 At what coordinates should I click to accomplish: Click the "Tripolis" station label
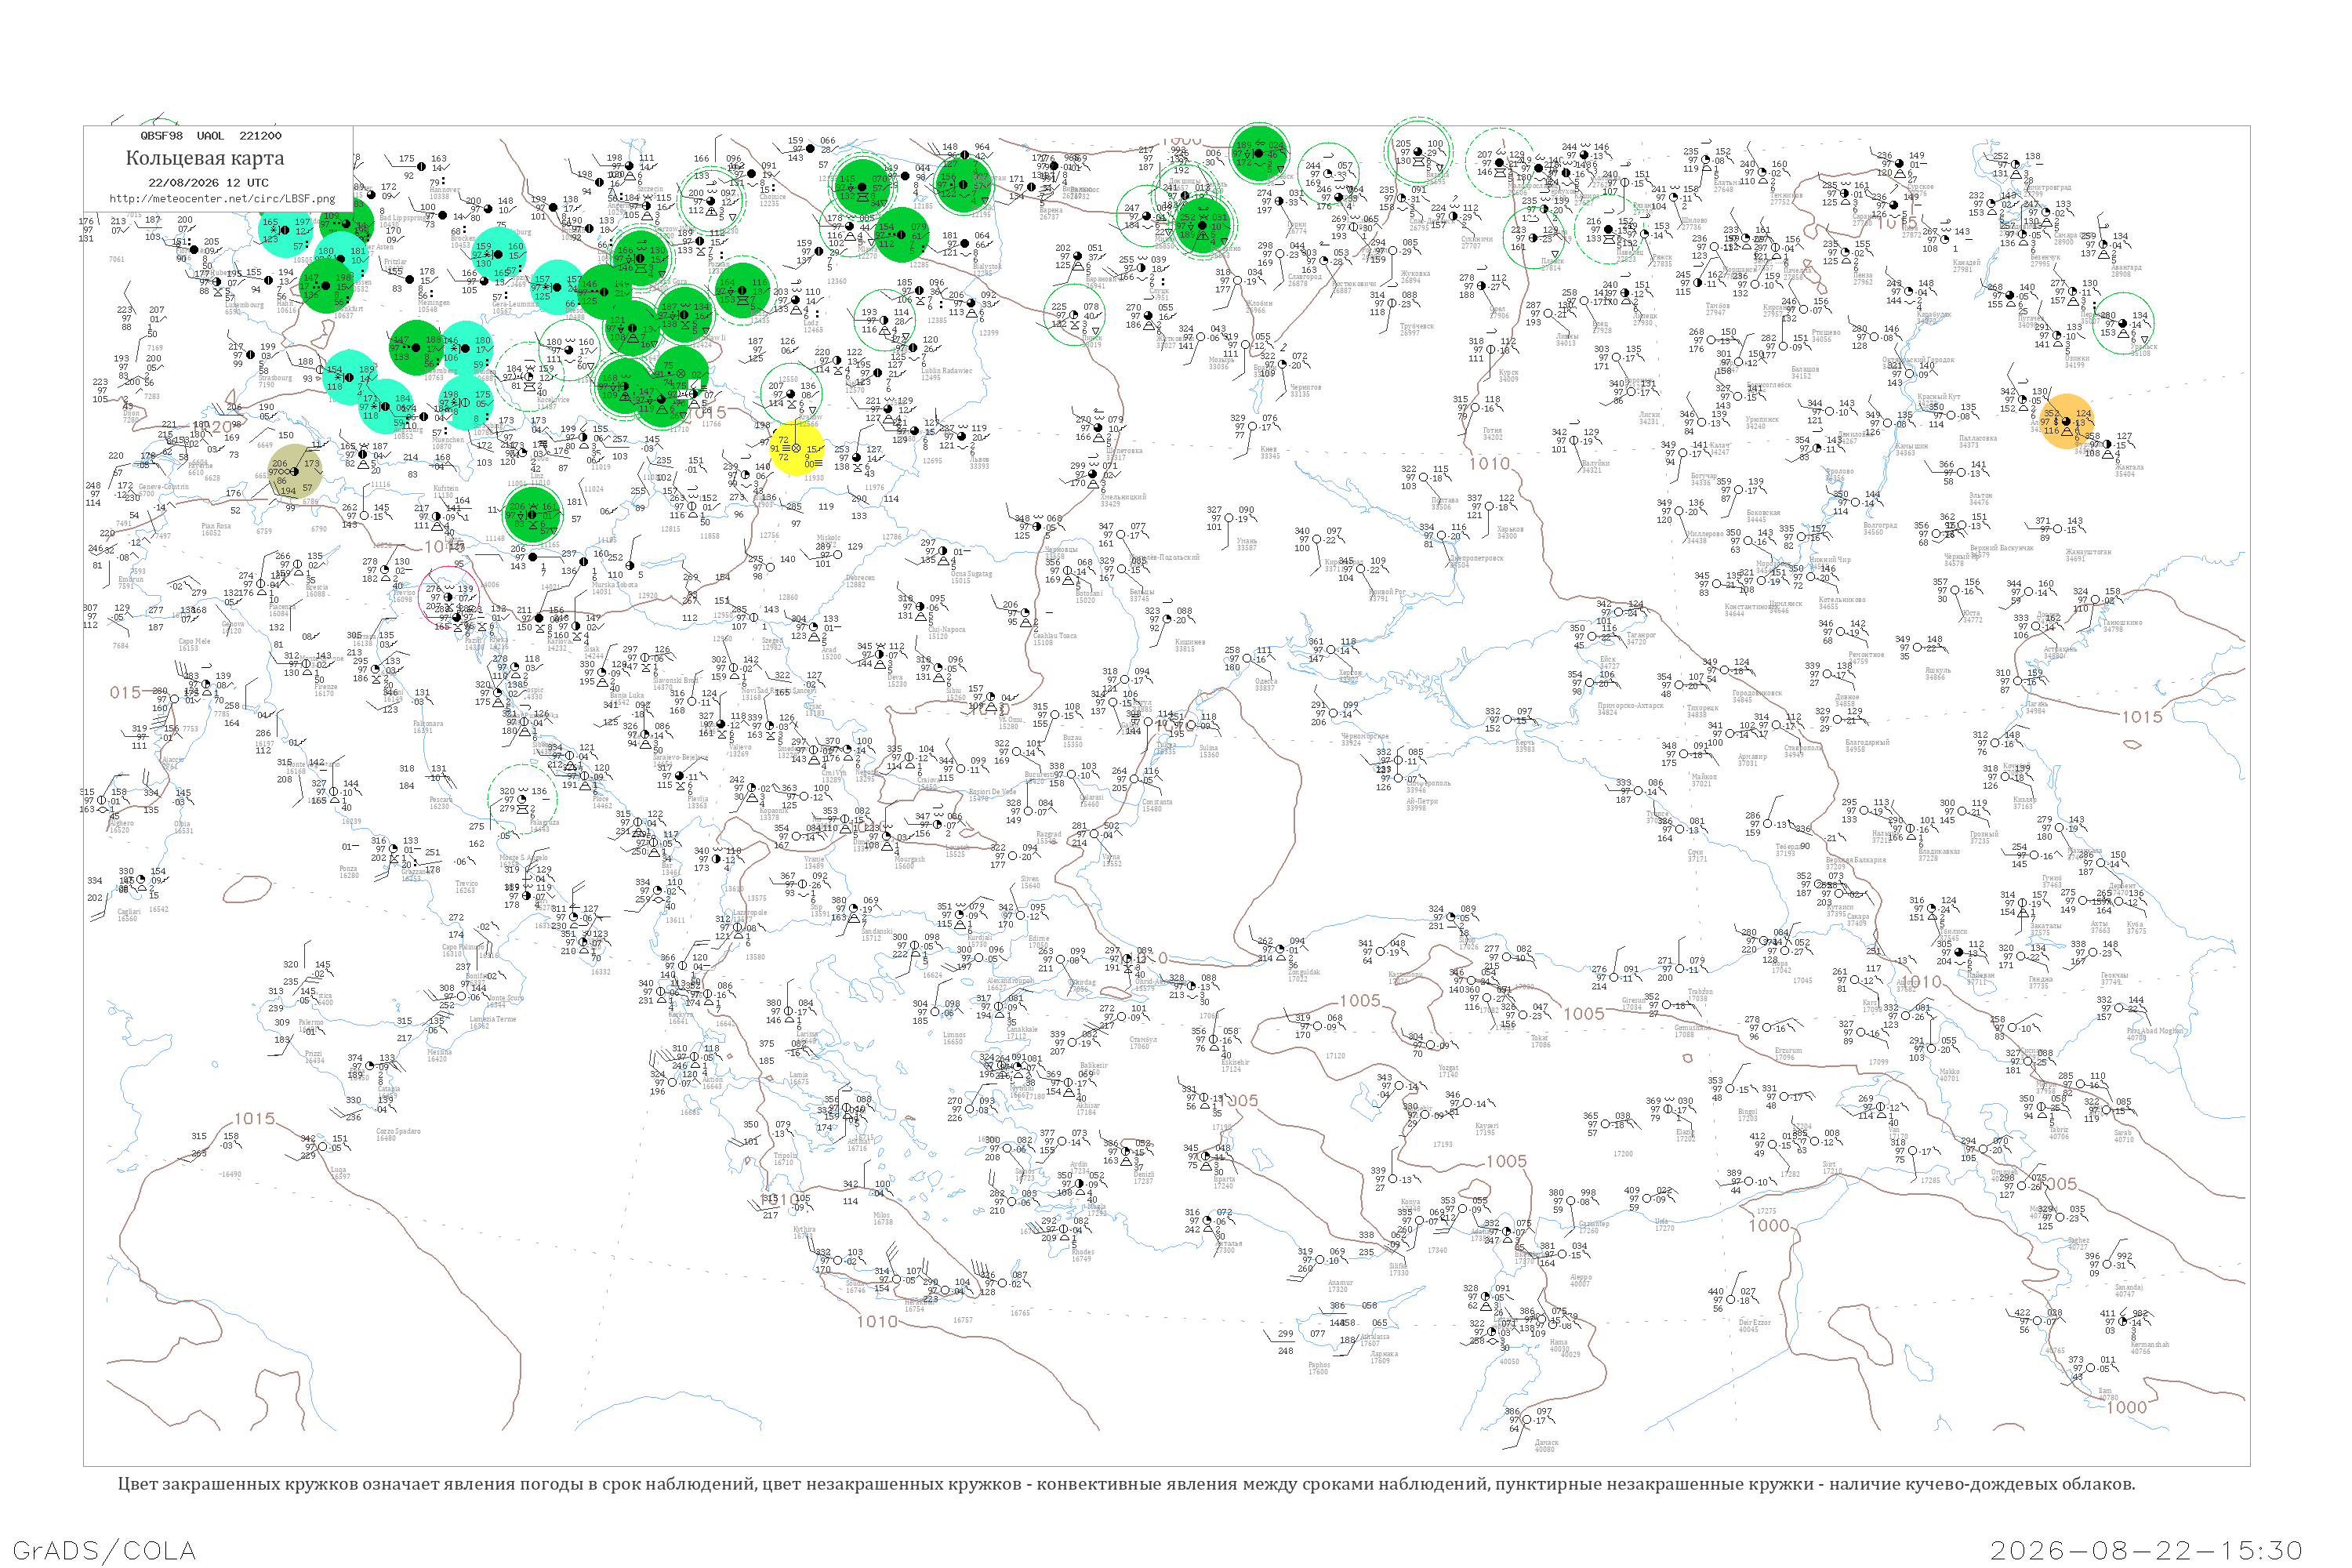785,1155
